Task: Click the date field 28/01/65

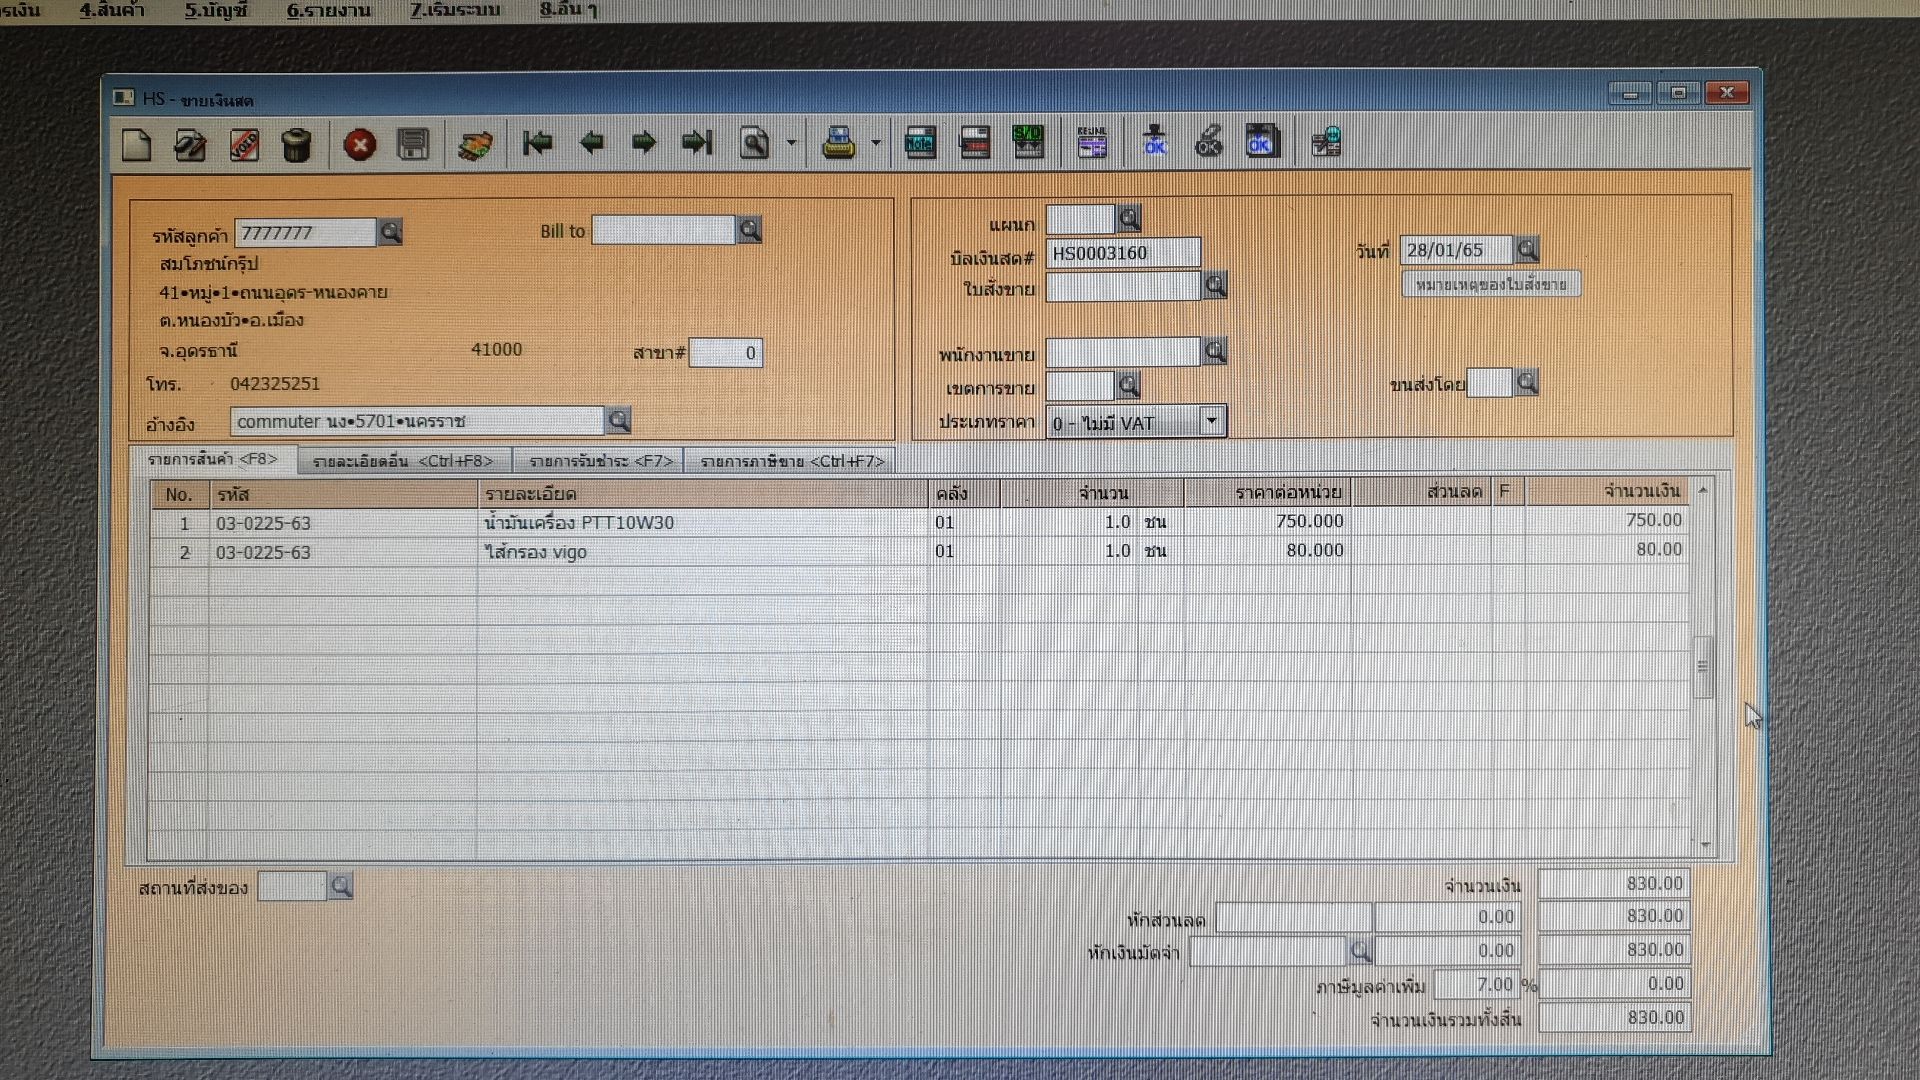Action: (1456, 250)
